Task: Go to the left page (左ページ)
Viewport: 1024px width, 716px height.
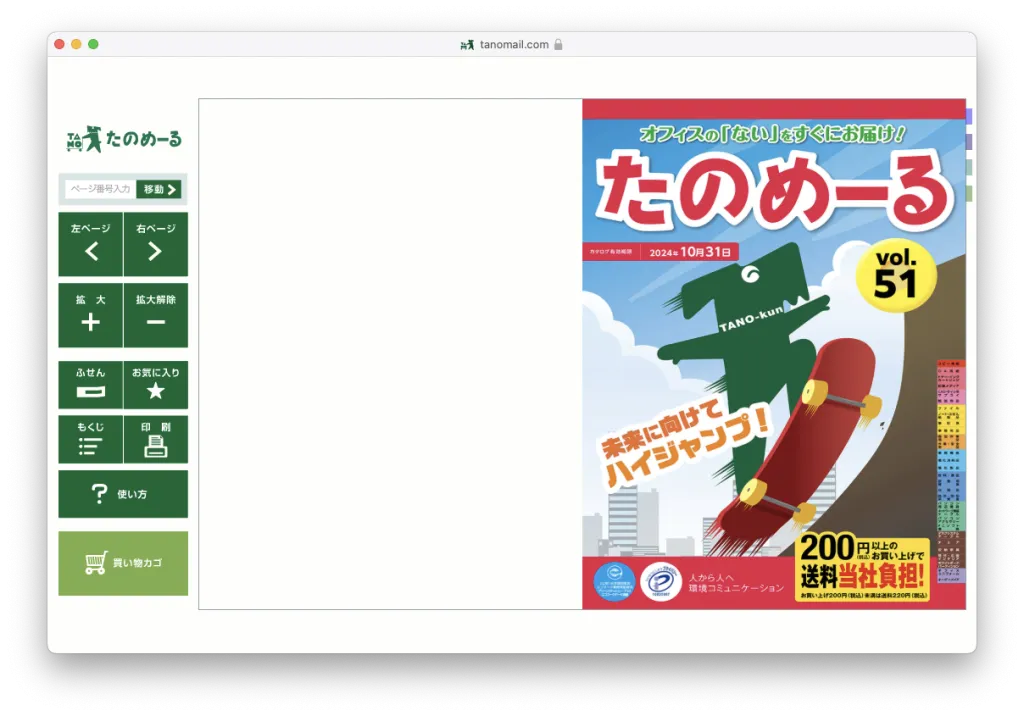Action: pyautogui.click(x=90, y=244)
